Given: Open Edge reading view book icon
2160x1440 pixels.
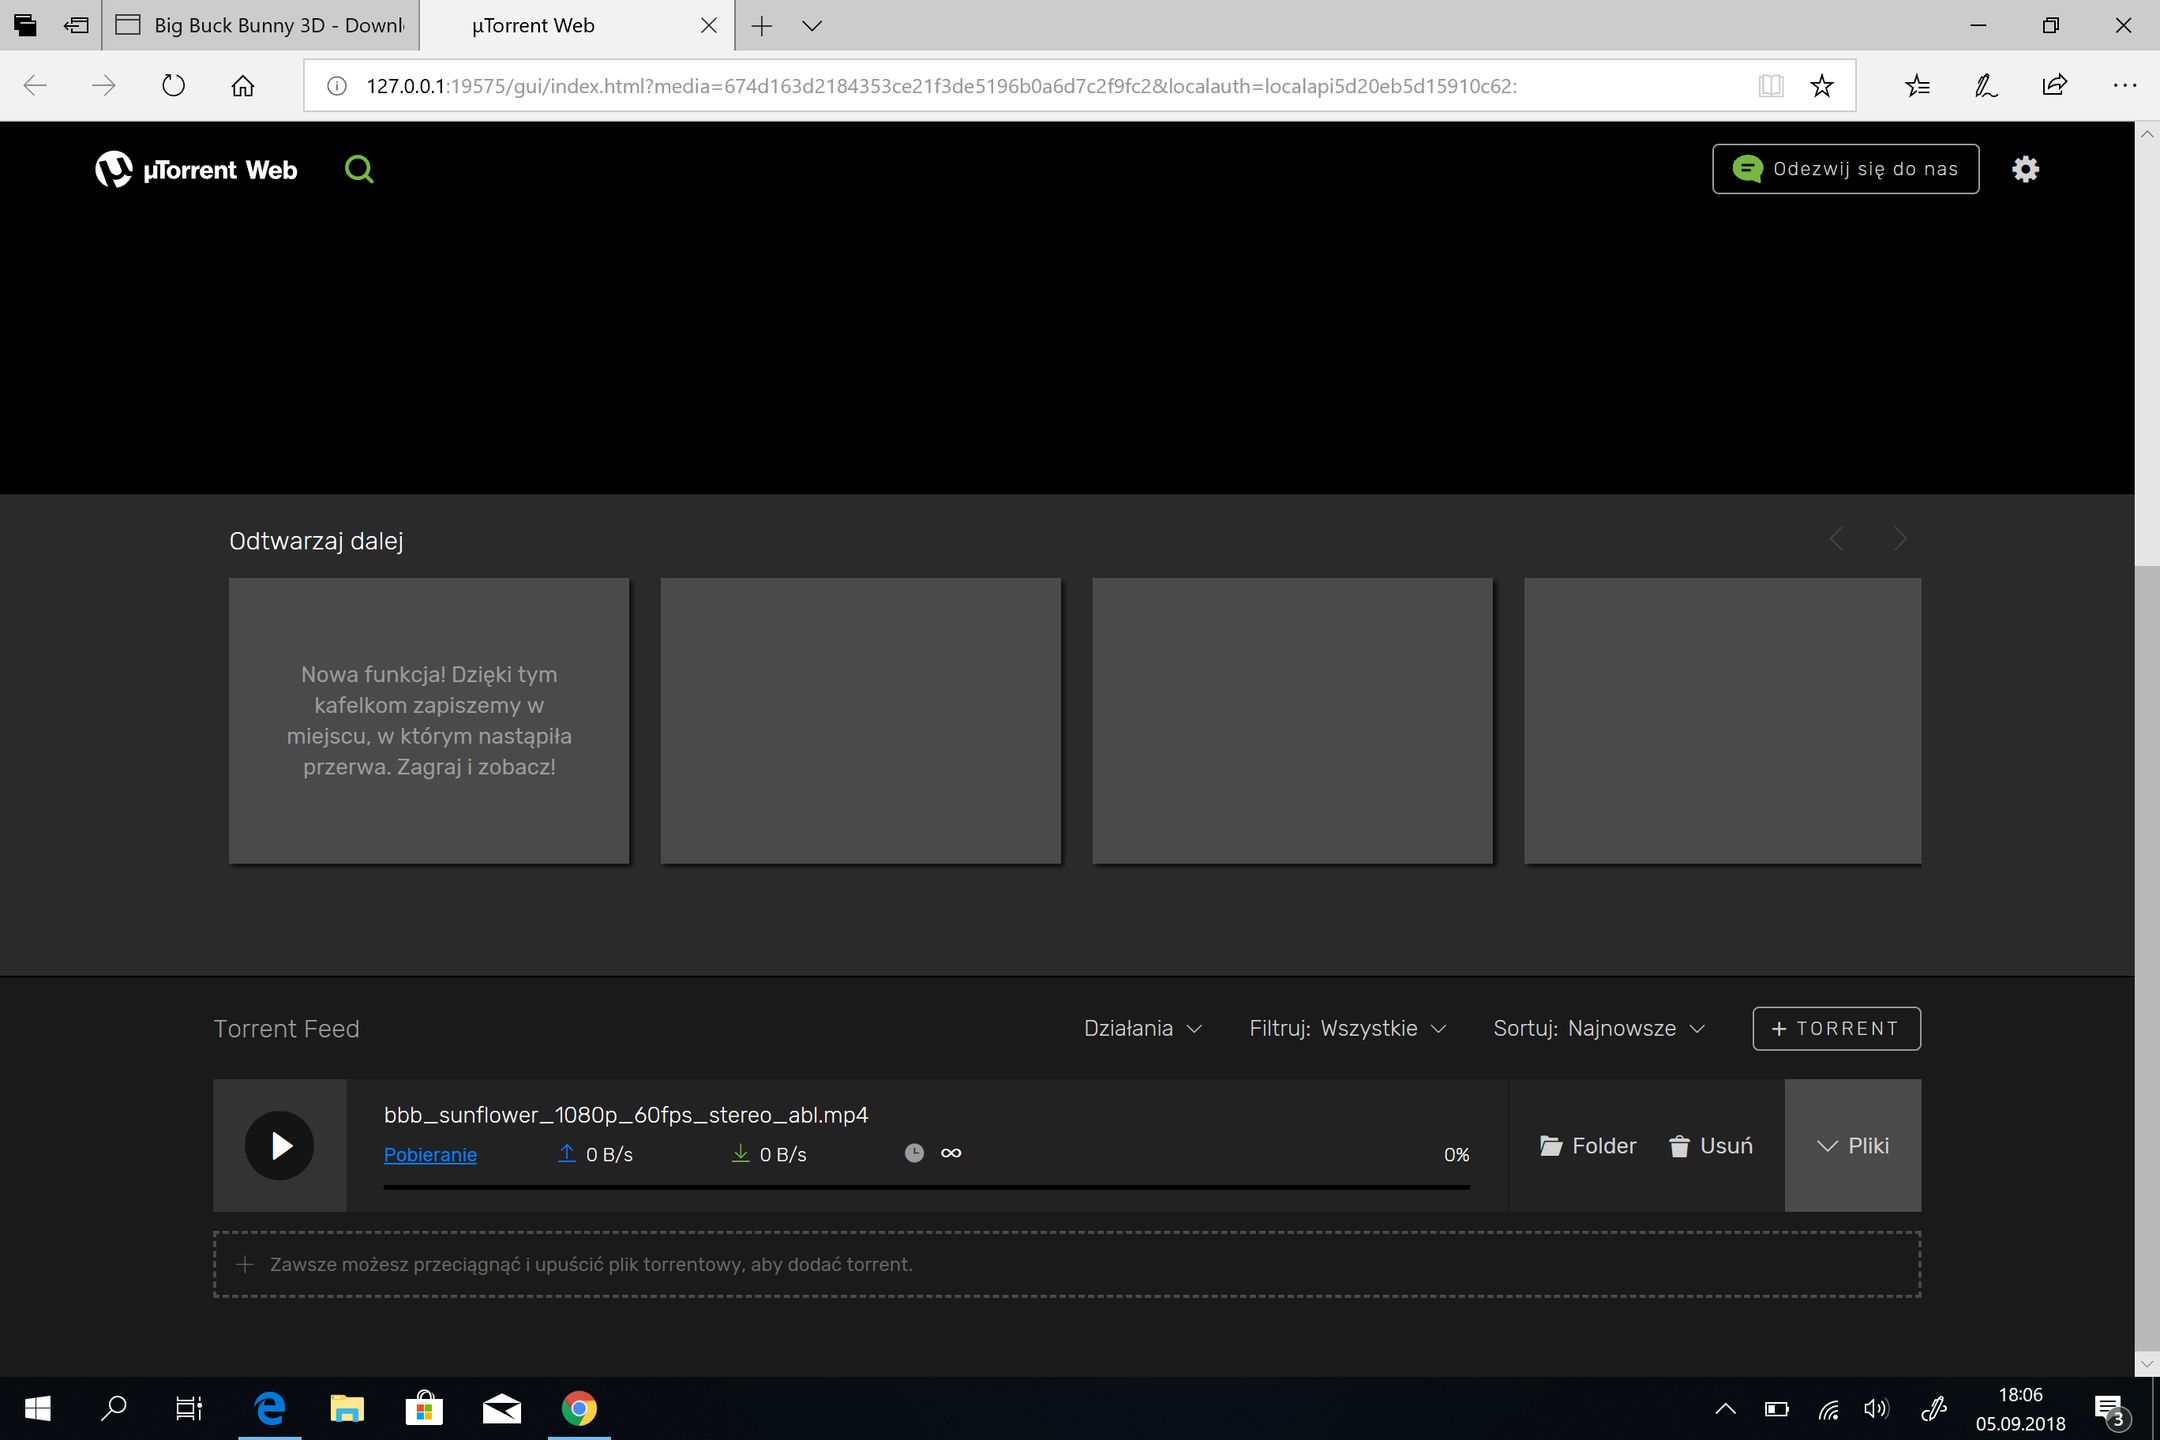Looking at the screenshot, I should click(1770, 86).
